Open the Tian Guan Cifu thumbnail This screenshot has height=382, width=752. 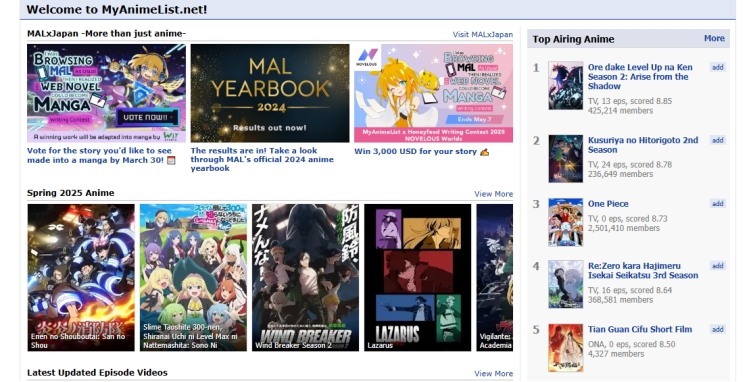coord(566,348)
